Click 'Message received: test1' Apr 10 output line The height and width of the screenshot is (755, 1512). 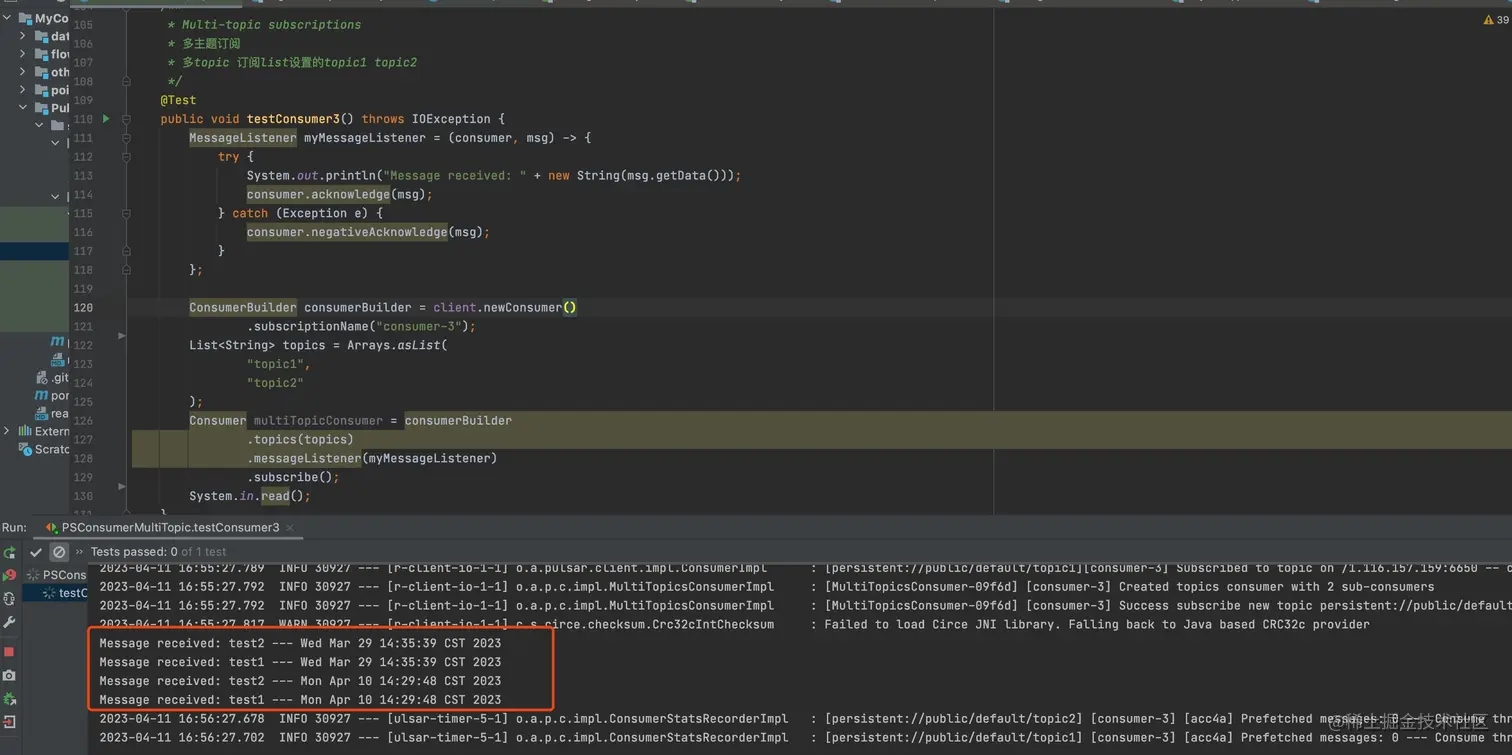pos(300,700)
